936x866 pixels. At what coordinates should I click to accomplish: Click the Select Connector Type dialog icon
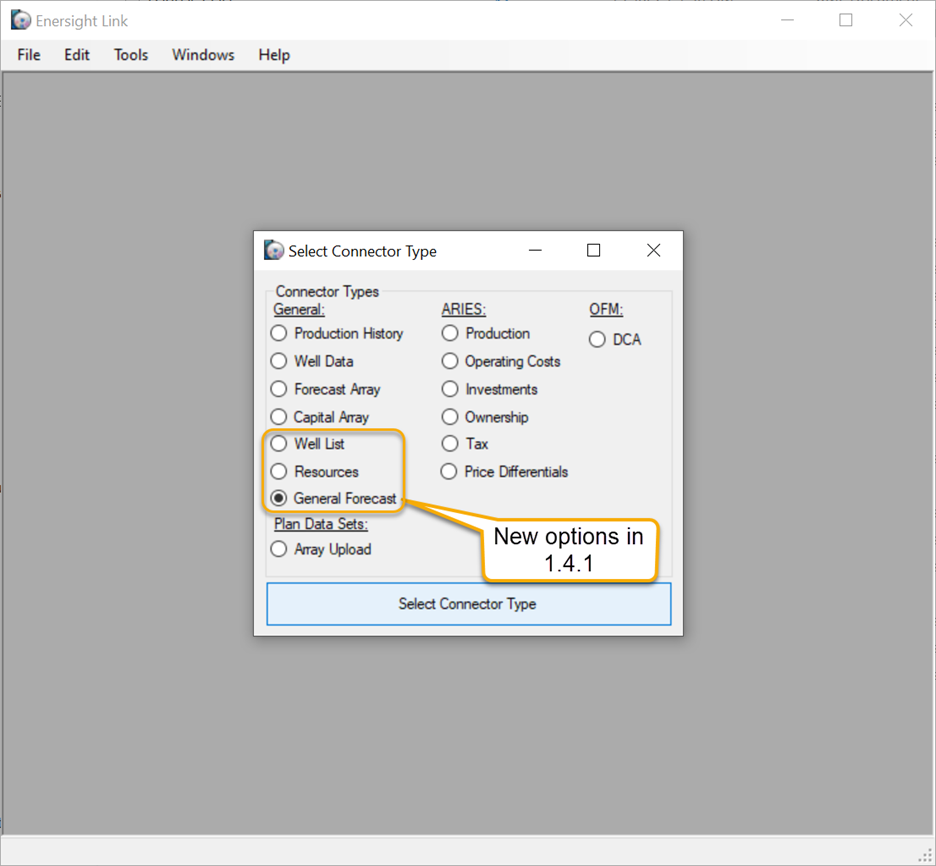point(273,250)
